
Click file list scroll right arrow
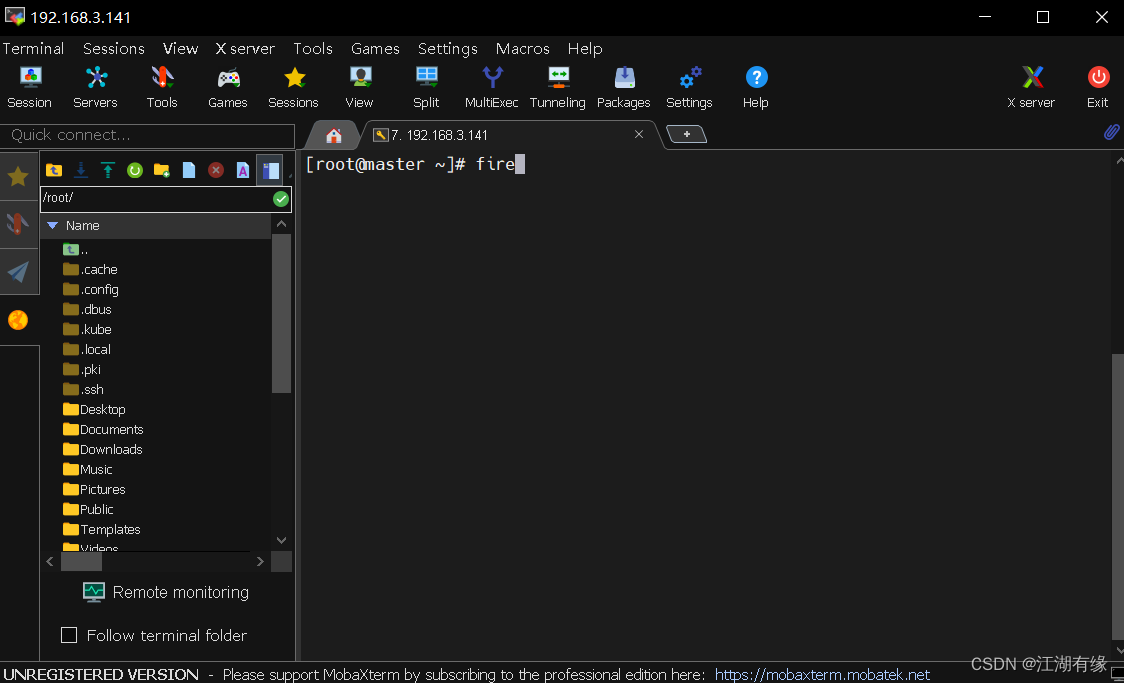tap(260, 562)
